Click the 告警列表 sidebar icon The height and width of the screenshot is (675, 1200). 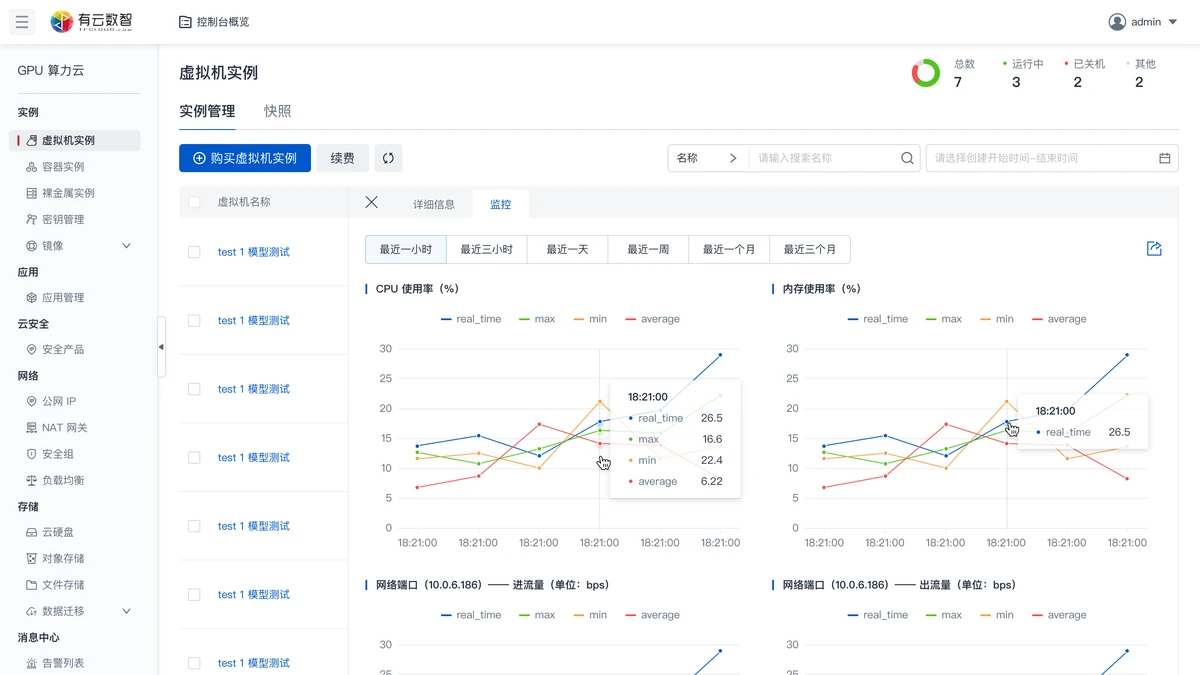[32, 663]
